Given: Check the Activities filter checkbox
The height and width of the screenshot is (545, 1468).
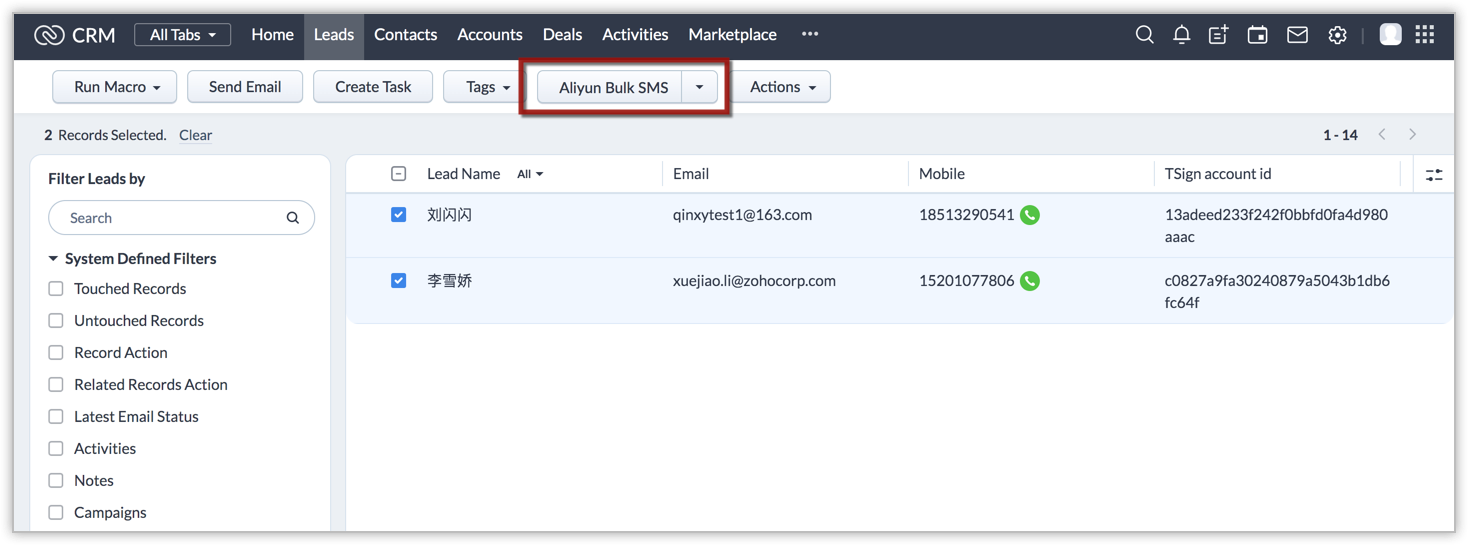Looking at the screenshot, I should click(56, 449).
